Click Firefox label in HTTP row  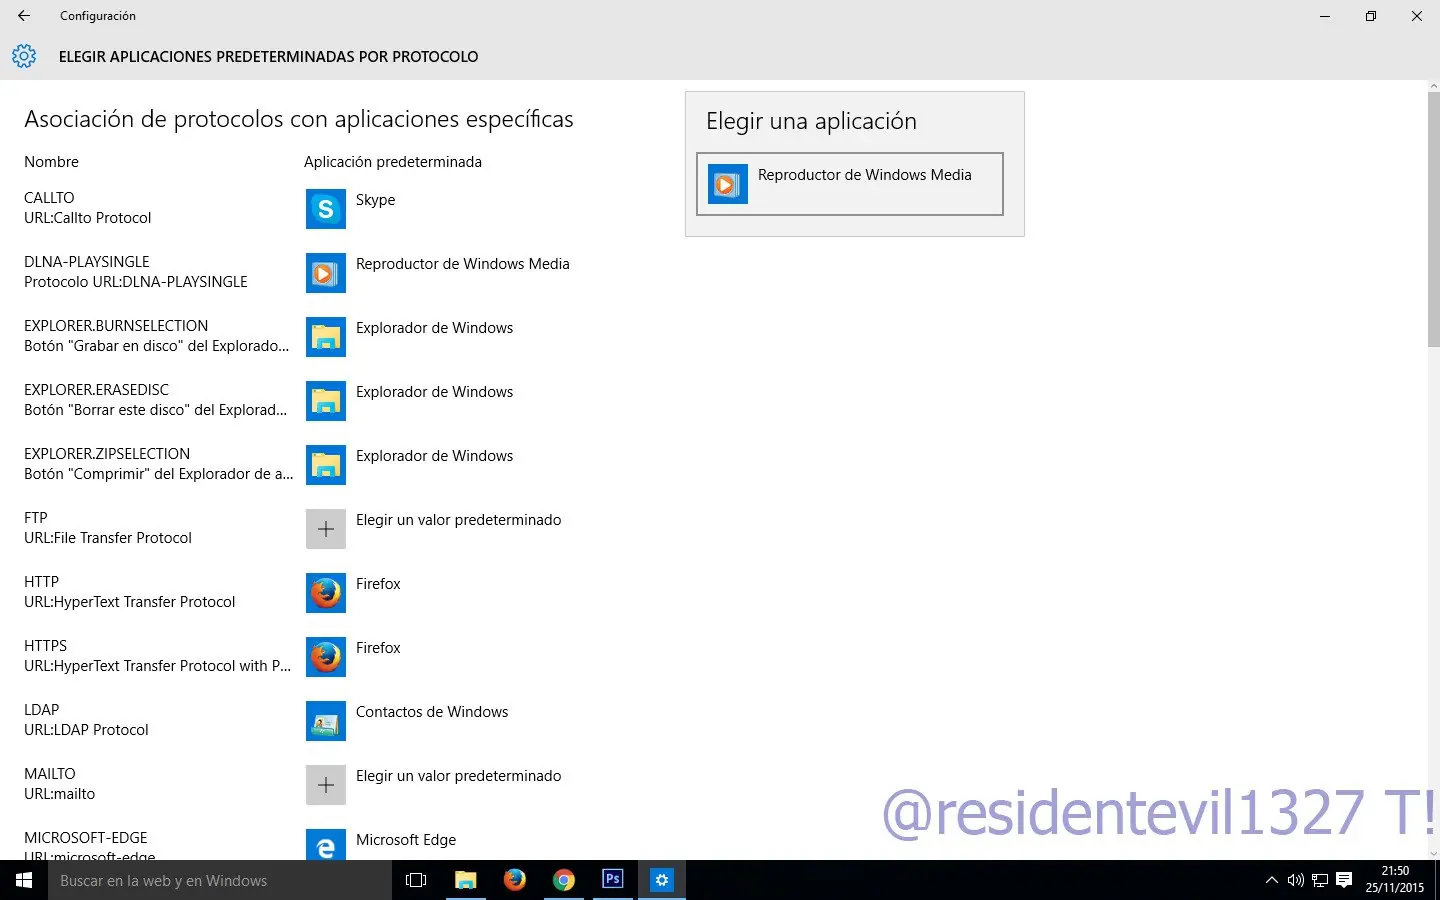[x=378, y=584]
